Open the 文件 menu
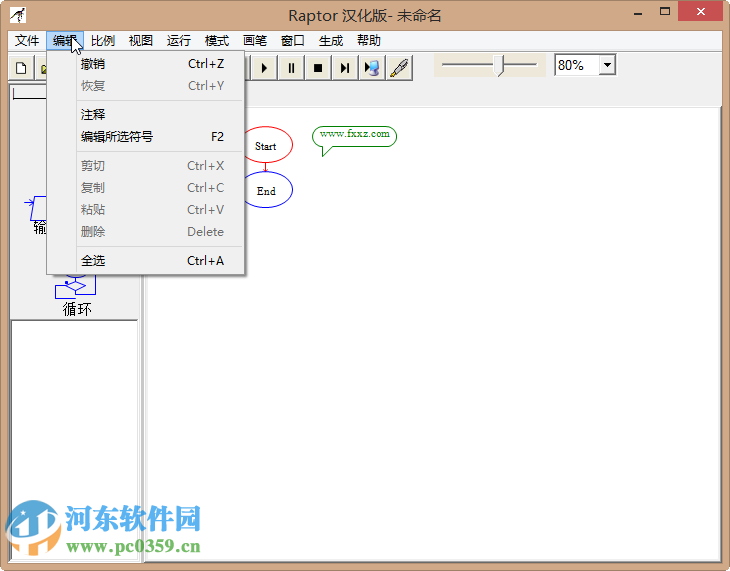 point(27,41)
